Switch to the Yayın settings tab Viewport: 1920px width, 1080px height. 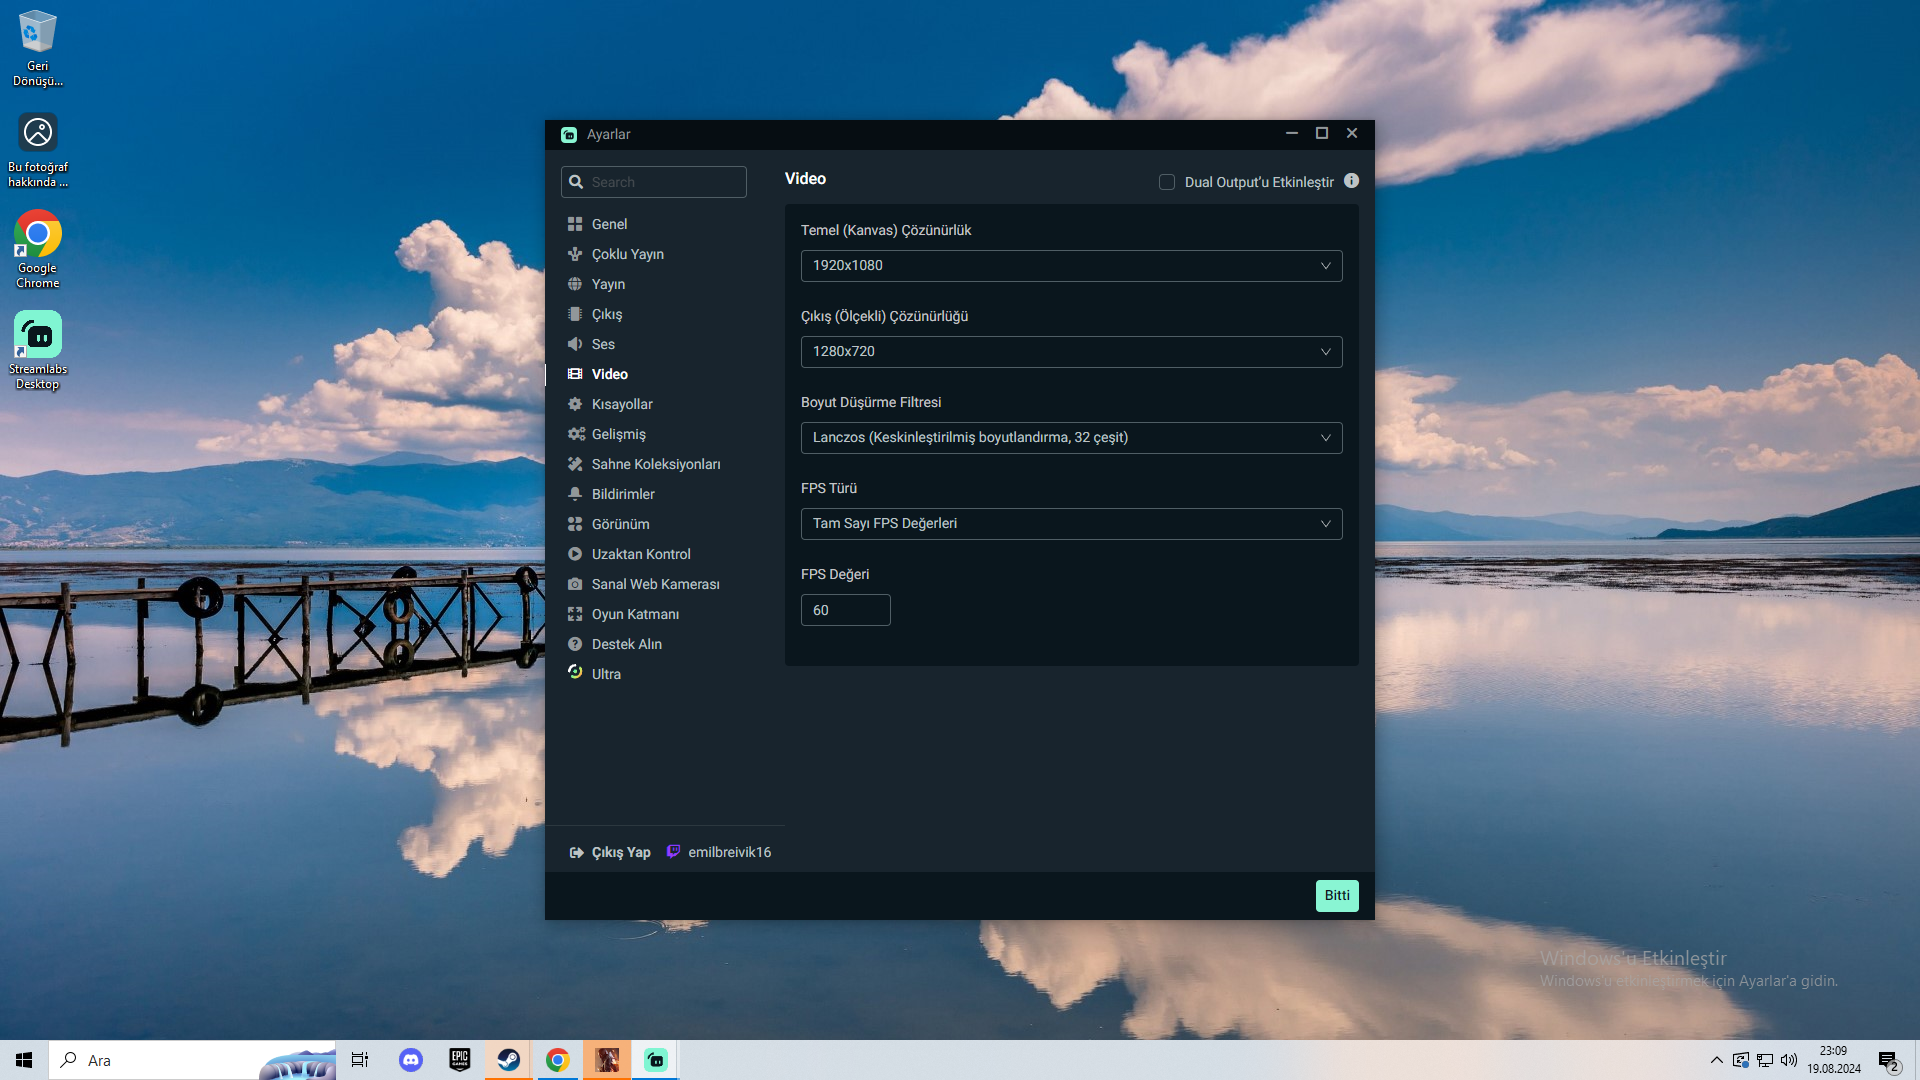coord(607,284)
